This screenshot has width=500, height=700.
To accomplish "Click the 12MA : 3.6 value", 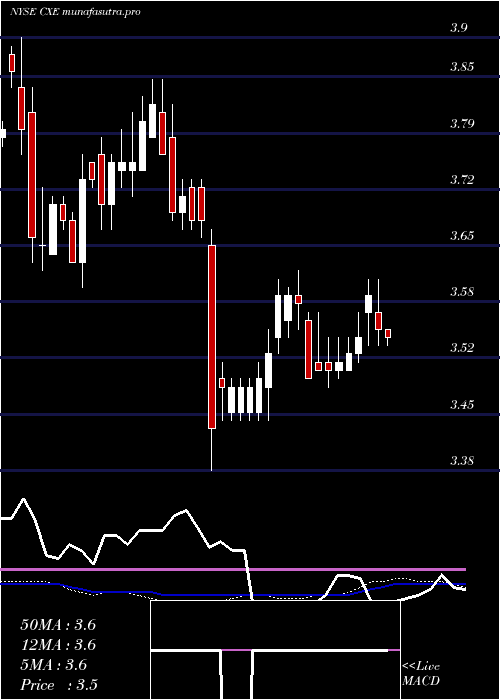I will 58,645.
